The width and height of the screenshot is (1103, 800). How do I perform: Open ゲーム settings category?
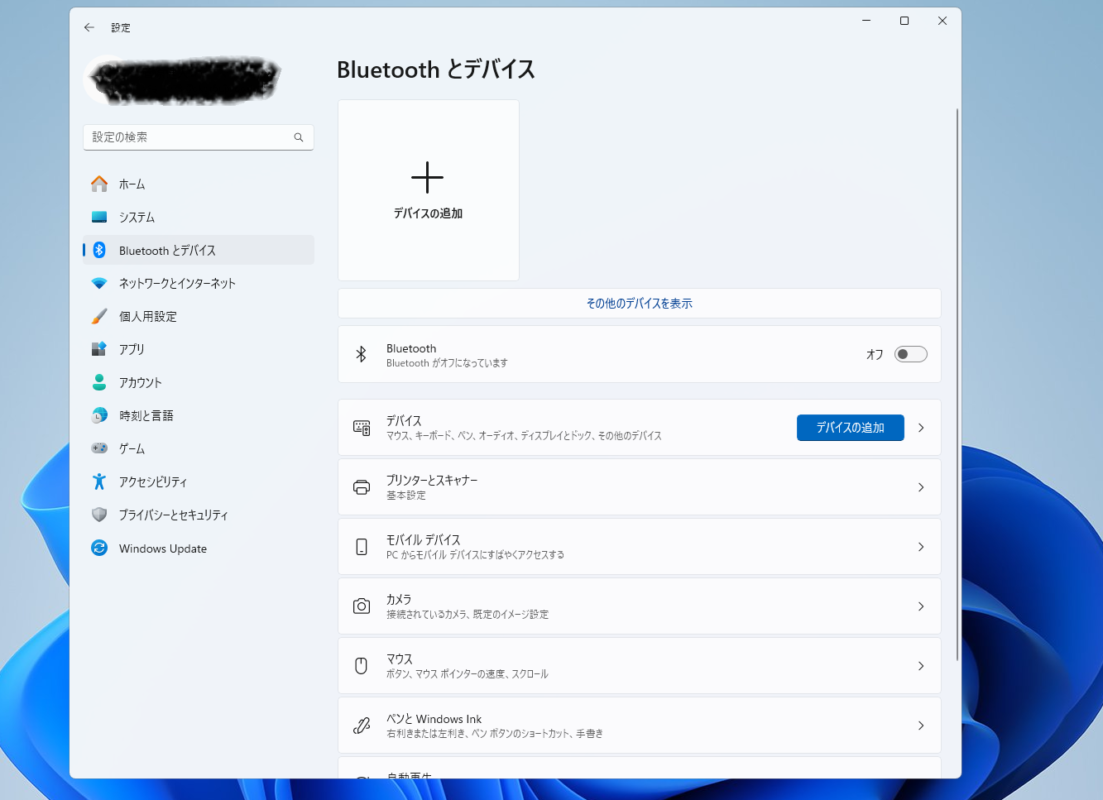coord(198,448)
